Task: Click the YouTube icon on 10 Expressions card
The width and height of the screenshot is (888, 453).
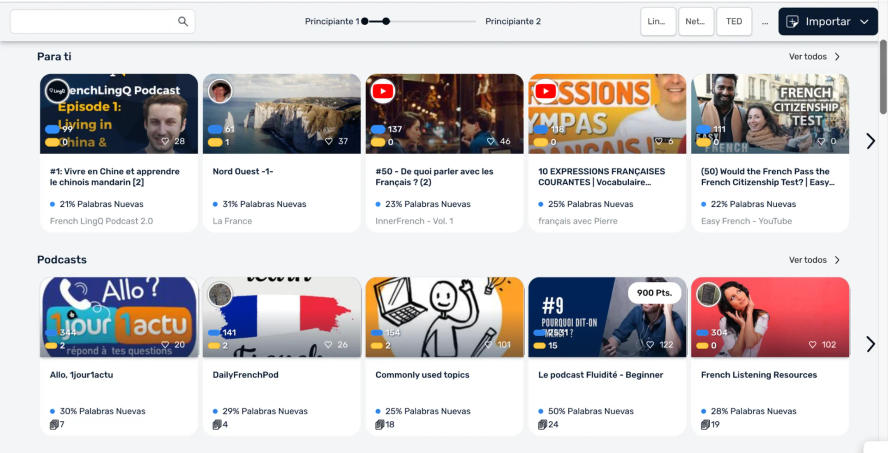Action: click(x=545, y=91)
